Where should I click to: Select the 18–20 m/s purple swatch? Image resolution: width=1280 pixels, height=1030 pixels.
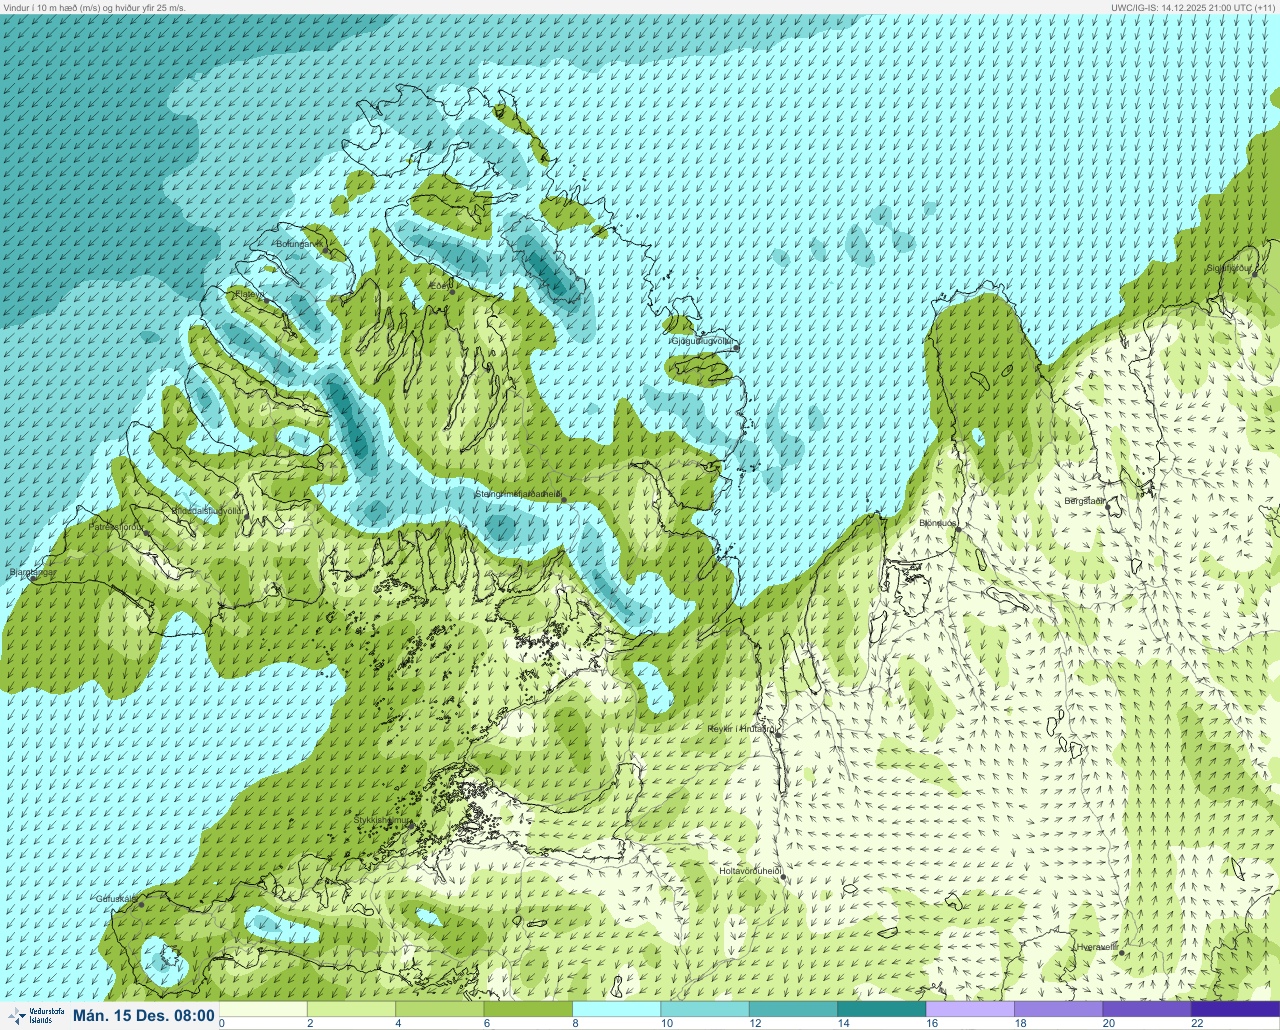point(1058,1009)
